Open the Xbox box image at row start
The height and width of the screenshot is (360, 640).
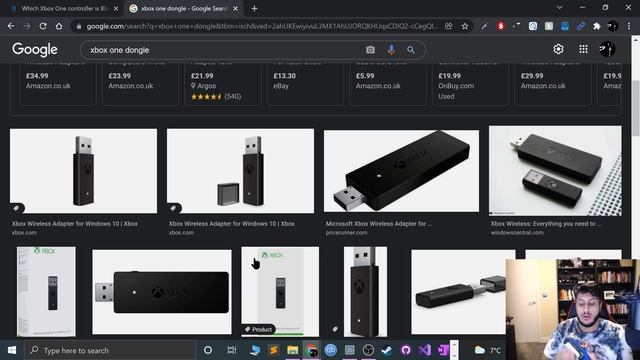pyautogui.click(x=46, y=291)
